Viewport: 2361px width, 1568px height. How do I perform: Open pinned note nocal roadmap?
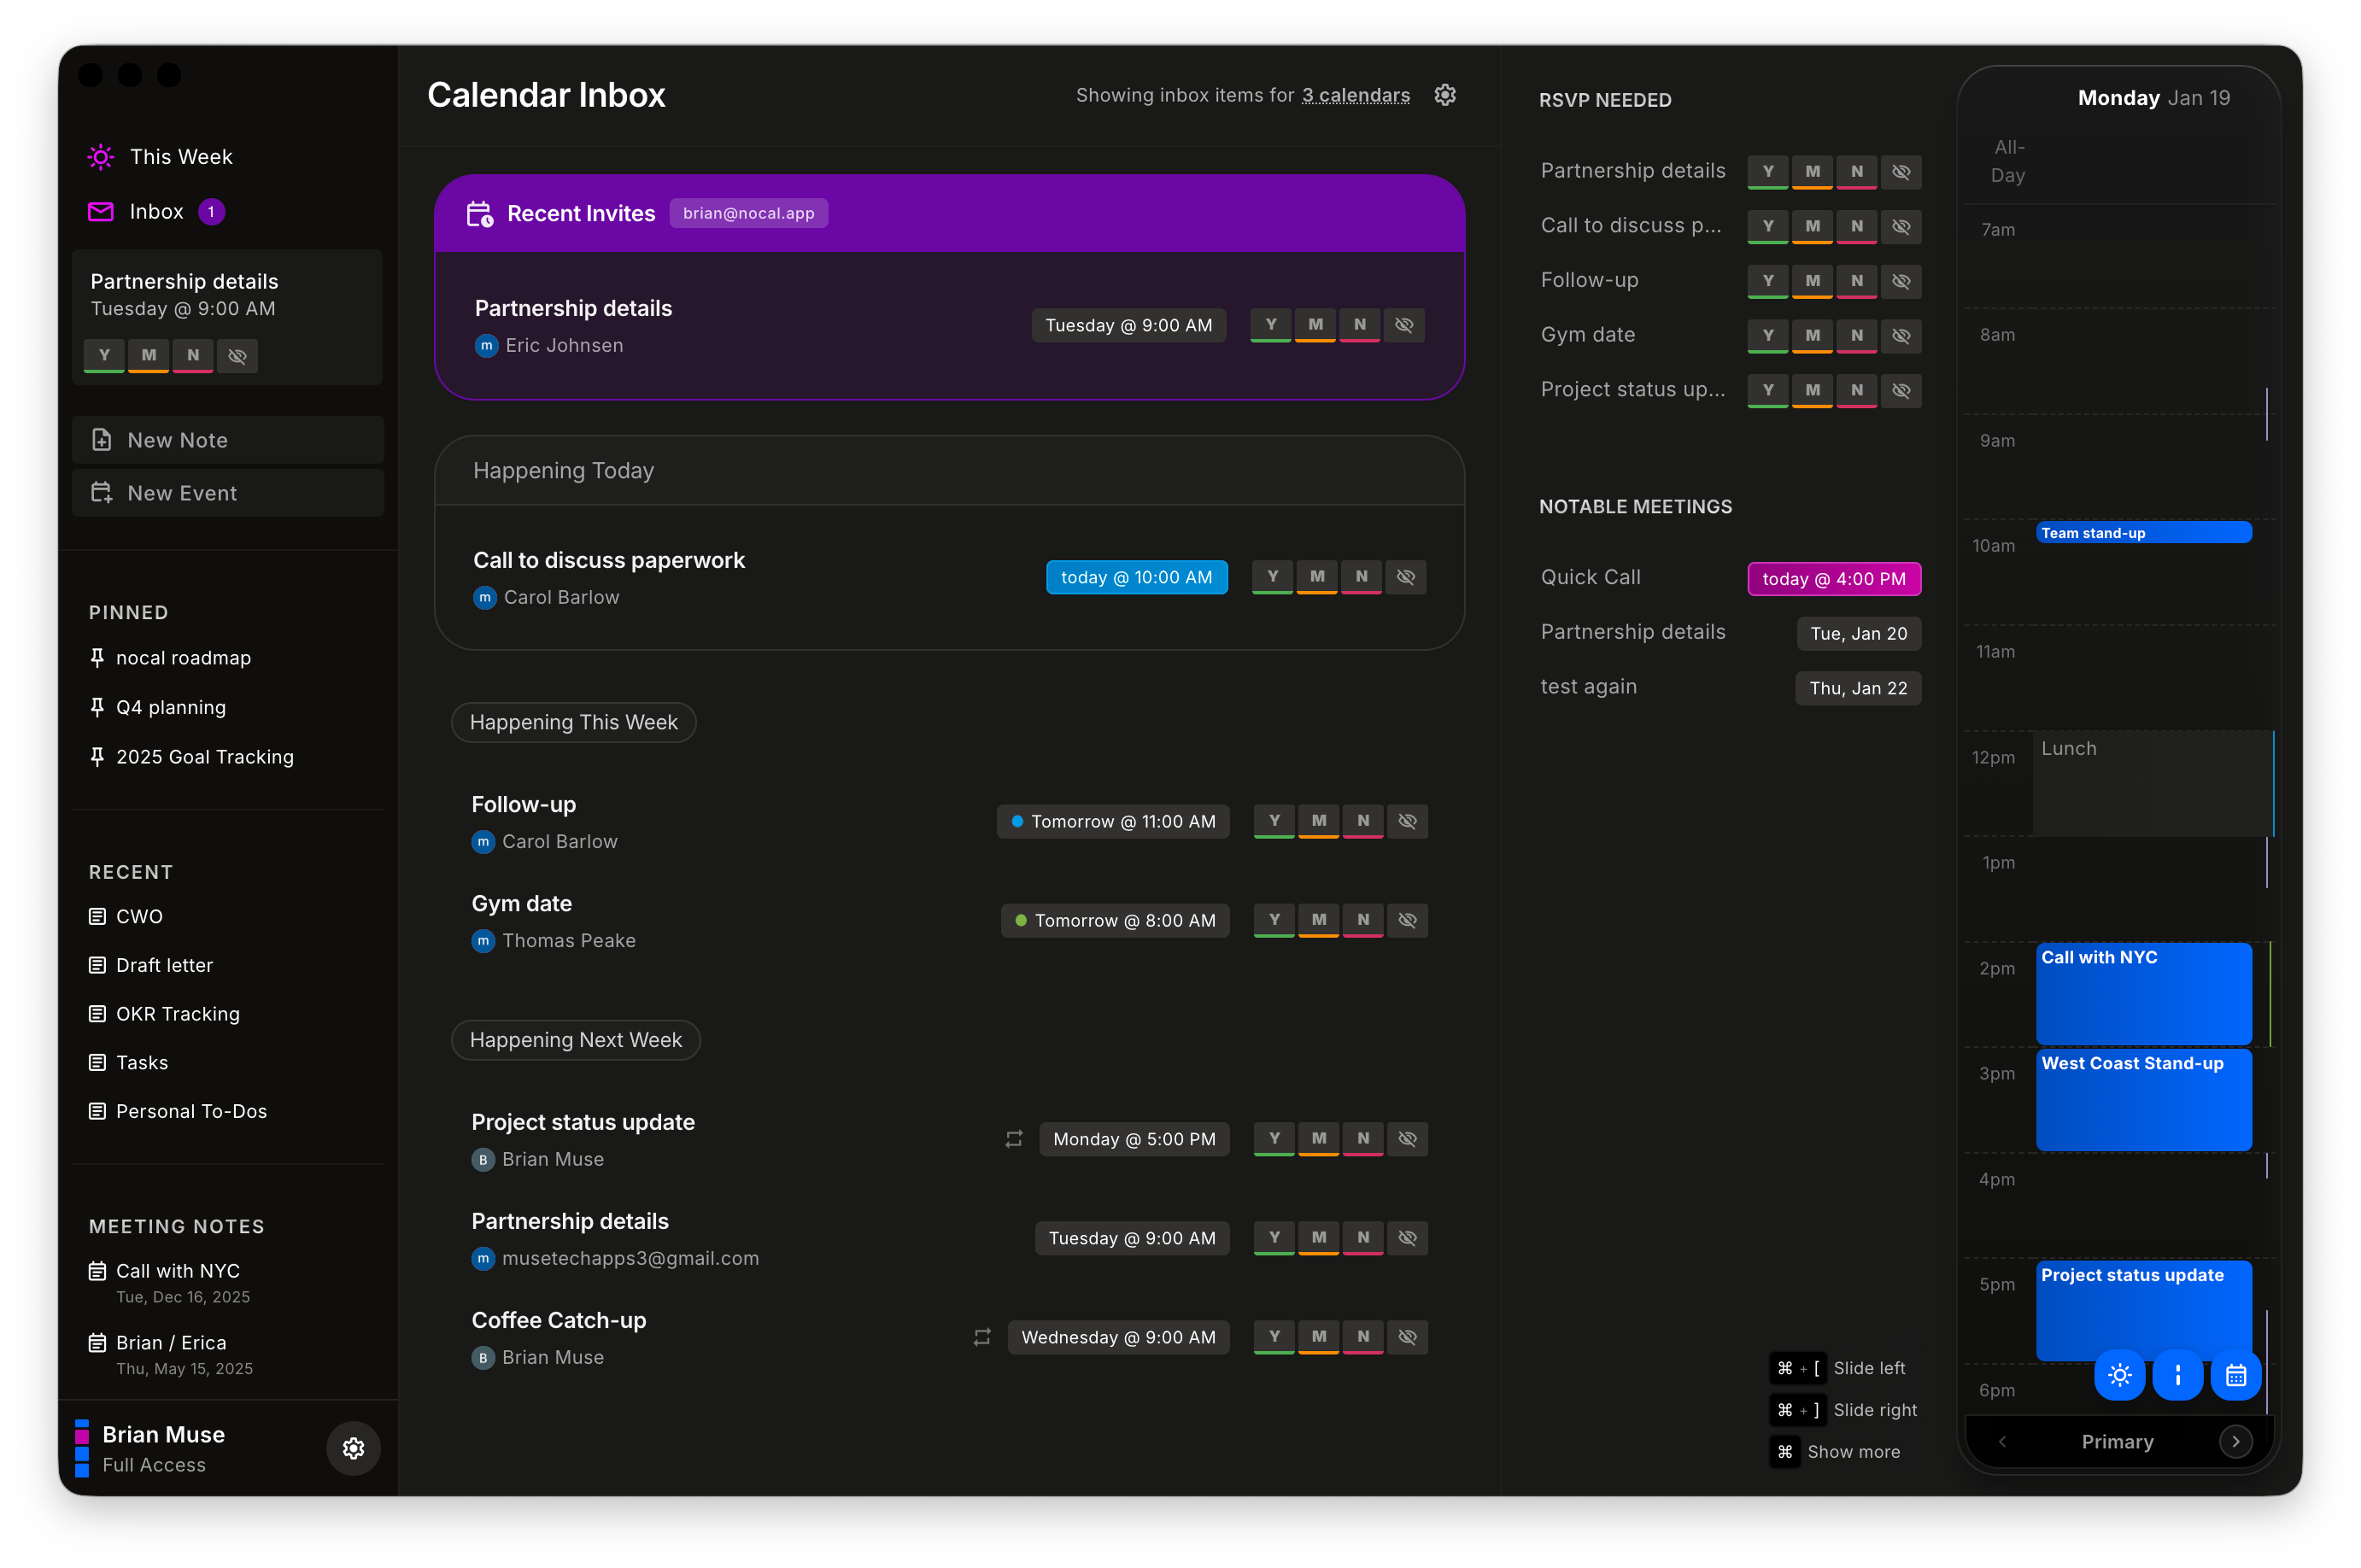(183, 658)
